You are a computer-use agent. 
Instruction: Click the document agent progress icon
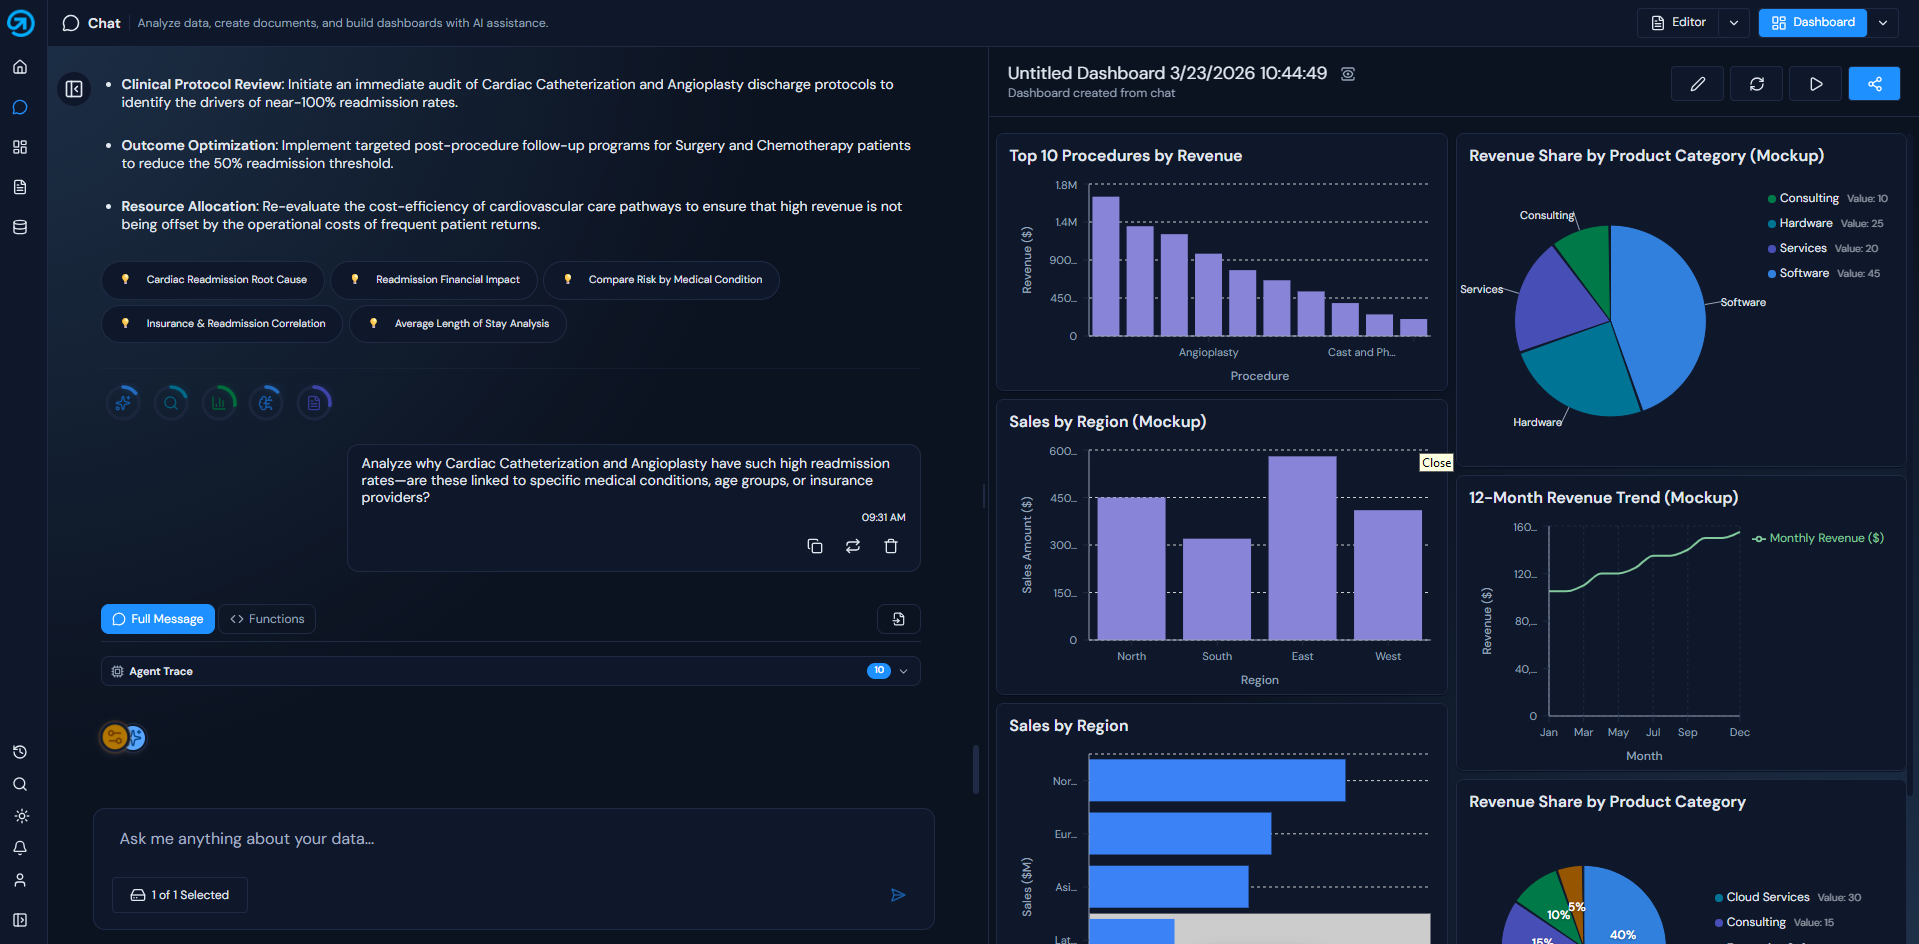point(314,403)
